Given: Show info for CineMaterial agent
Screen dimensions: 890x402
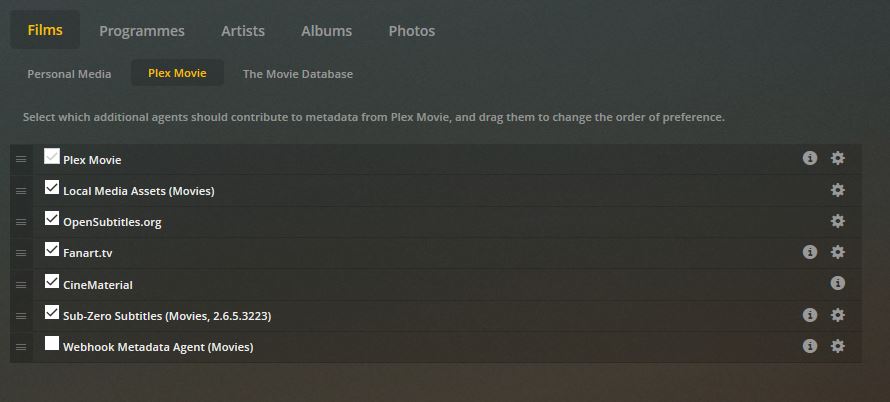Looking at the screenshot, I should coord(838,284).
